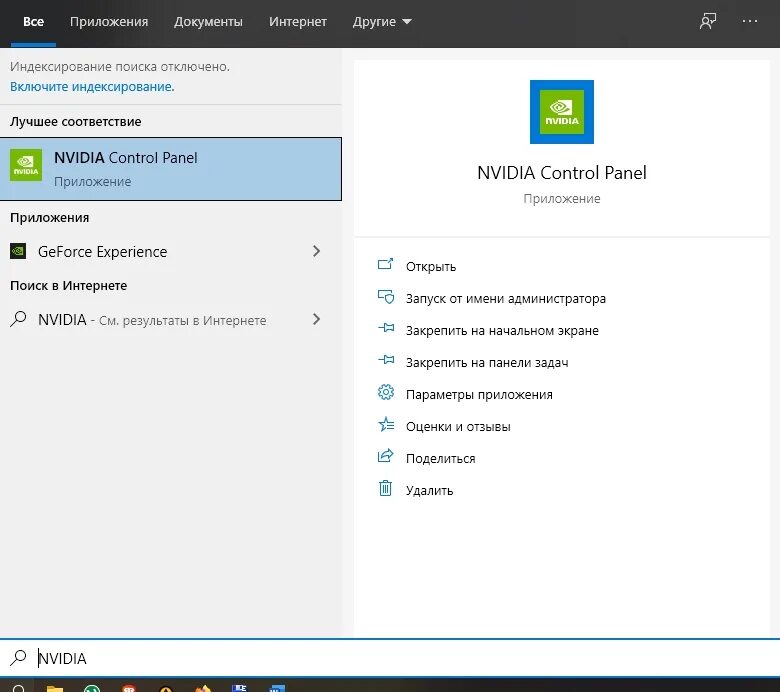Open the Приложения filter tab

(x=109, y=22)
